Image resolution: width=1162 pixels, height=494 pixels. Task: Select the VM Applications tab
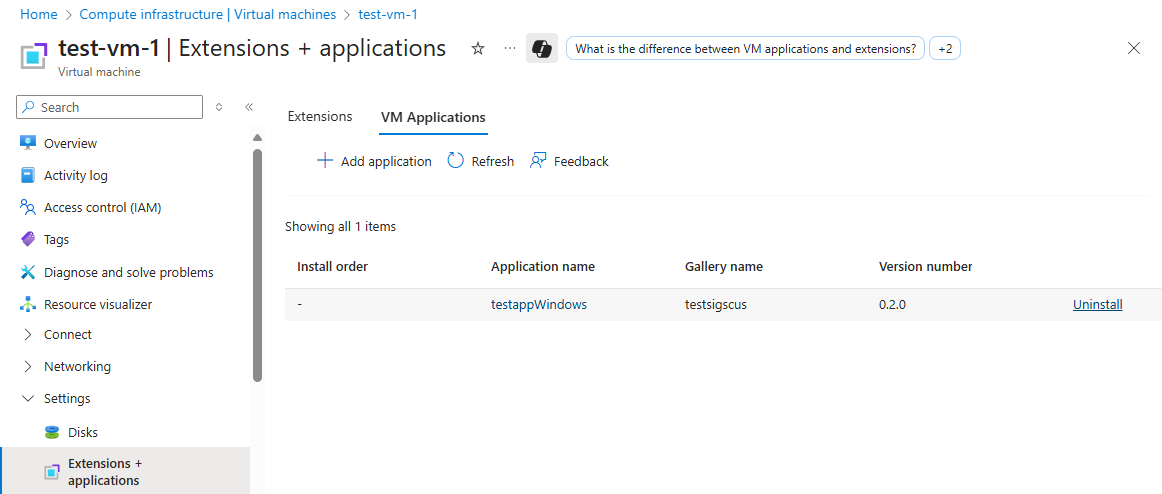(x=433, y=117)
